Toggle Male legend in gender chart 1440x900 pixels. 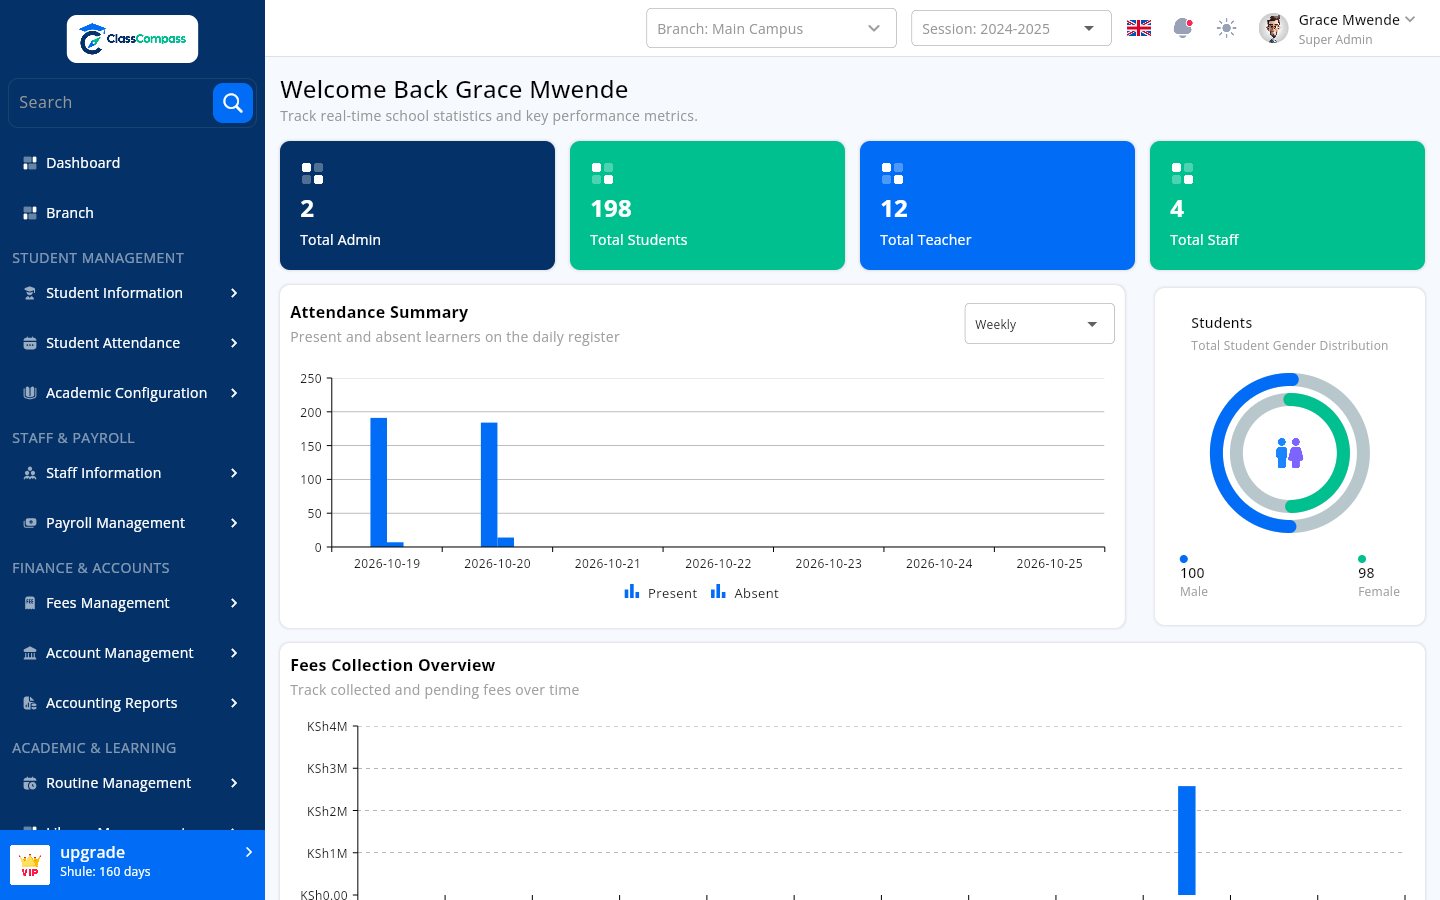pyautogui.click(x=1193, y=577)
